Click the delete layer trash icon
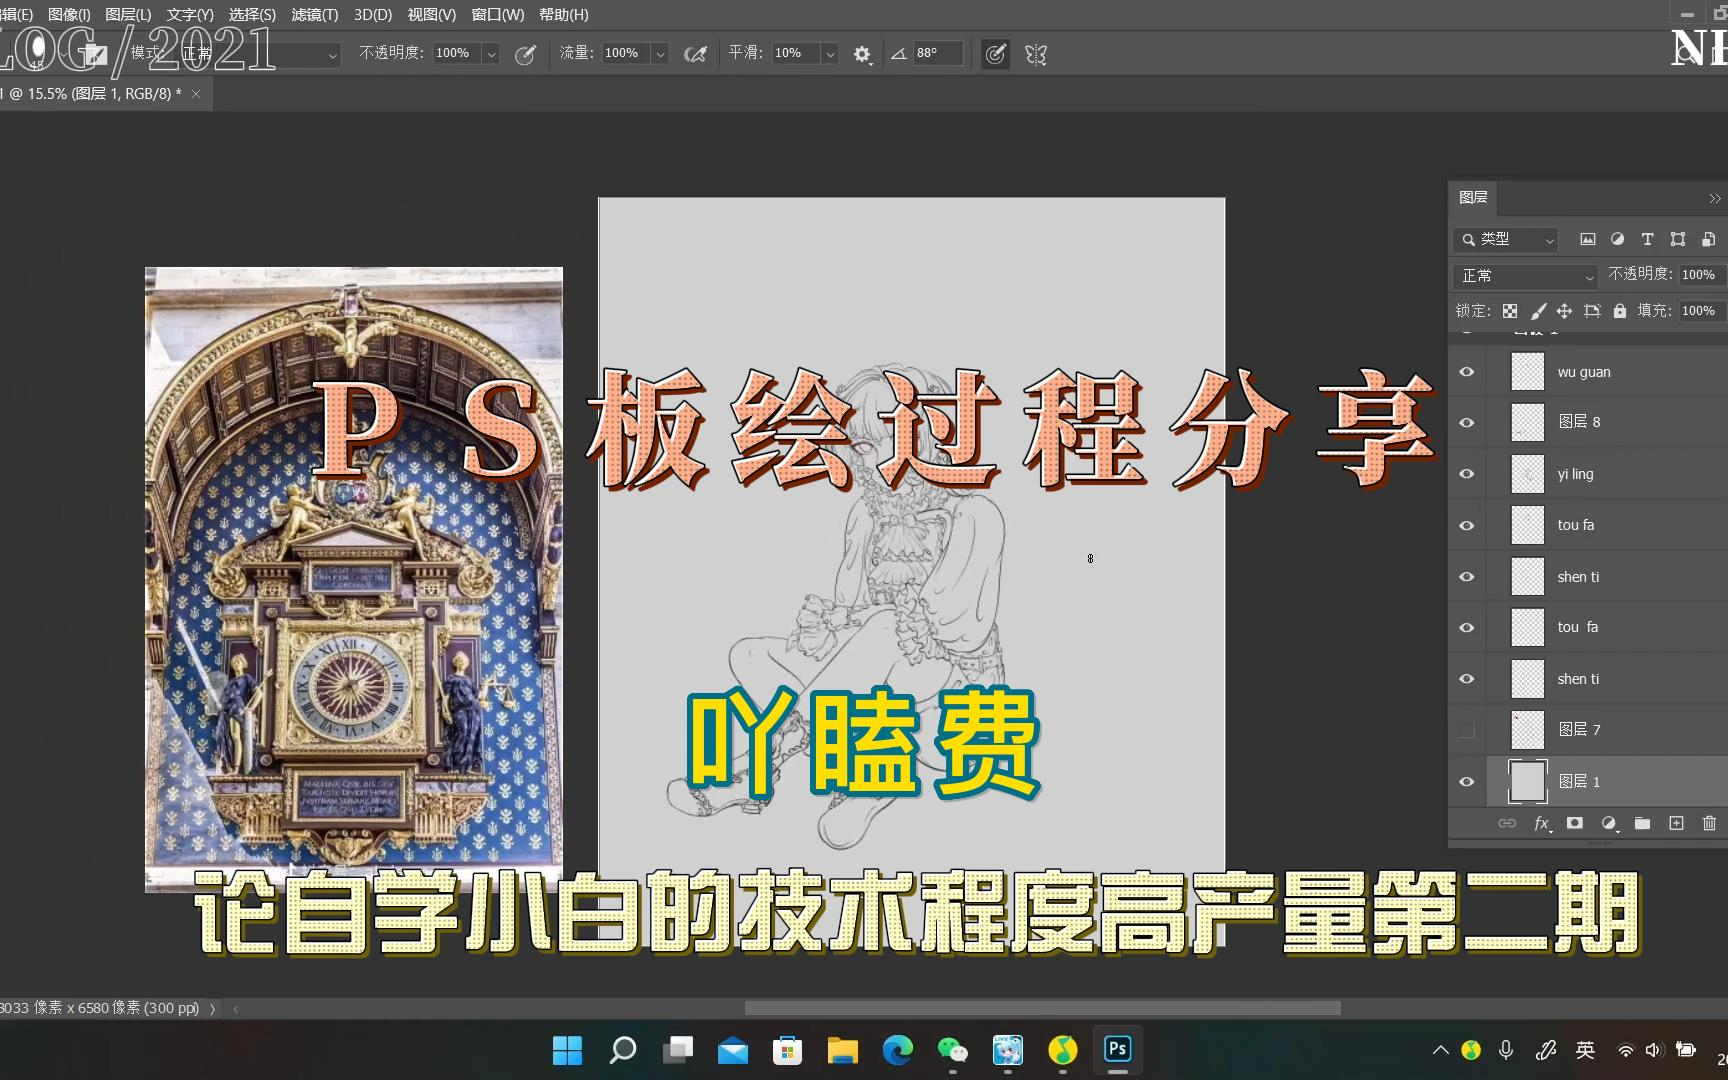Screen dimensions: 1728x1080 coord(1709,823)
